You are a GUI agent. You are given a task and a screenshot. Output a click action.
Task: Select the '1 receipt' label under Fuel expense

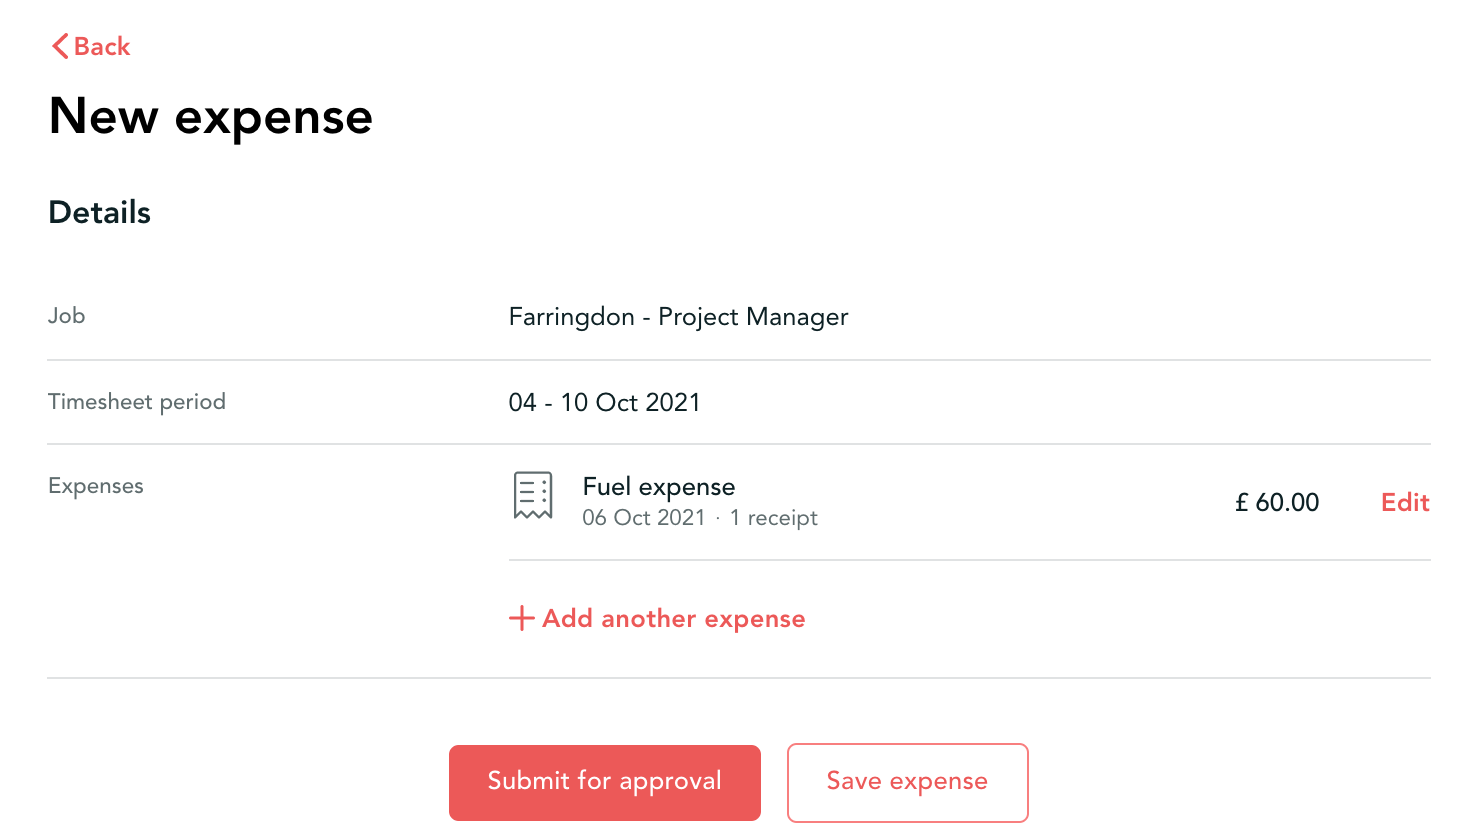773,517
